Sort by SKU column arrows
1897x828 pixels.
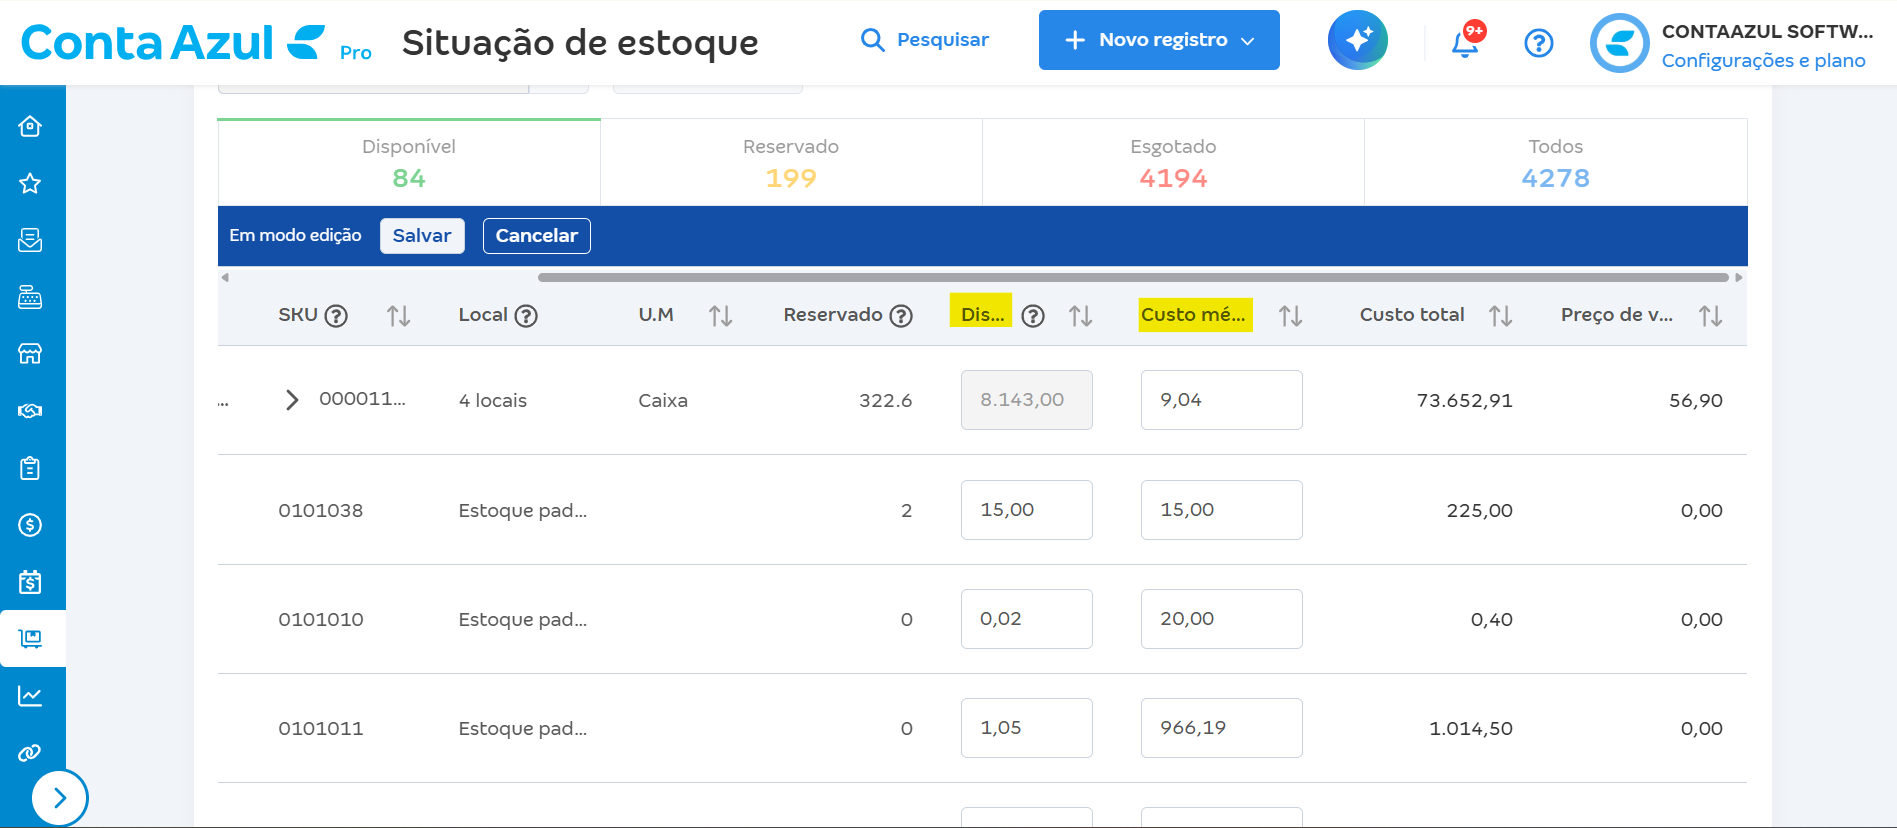399,316
